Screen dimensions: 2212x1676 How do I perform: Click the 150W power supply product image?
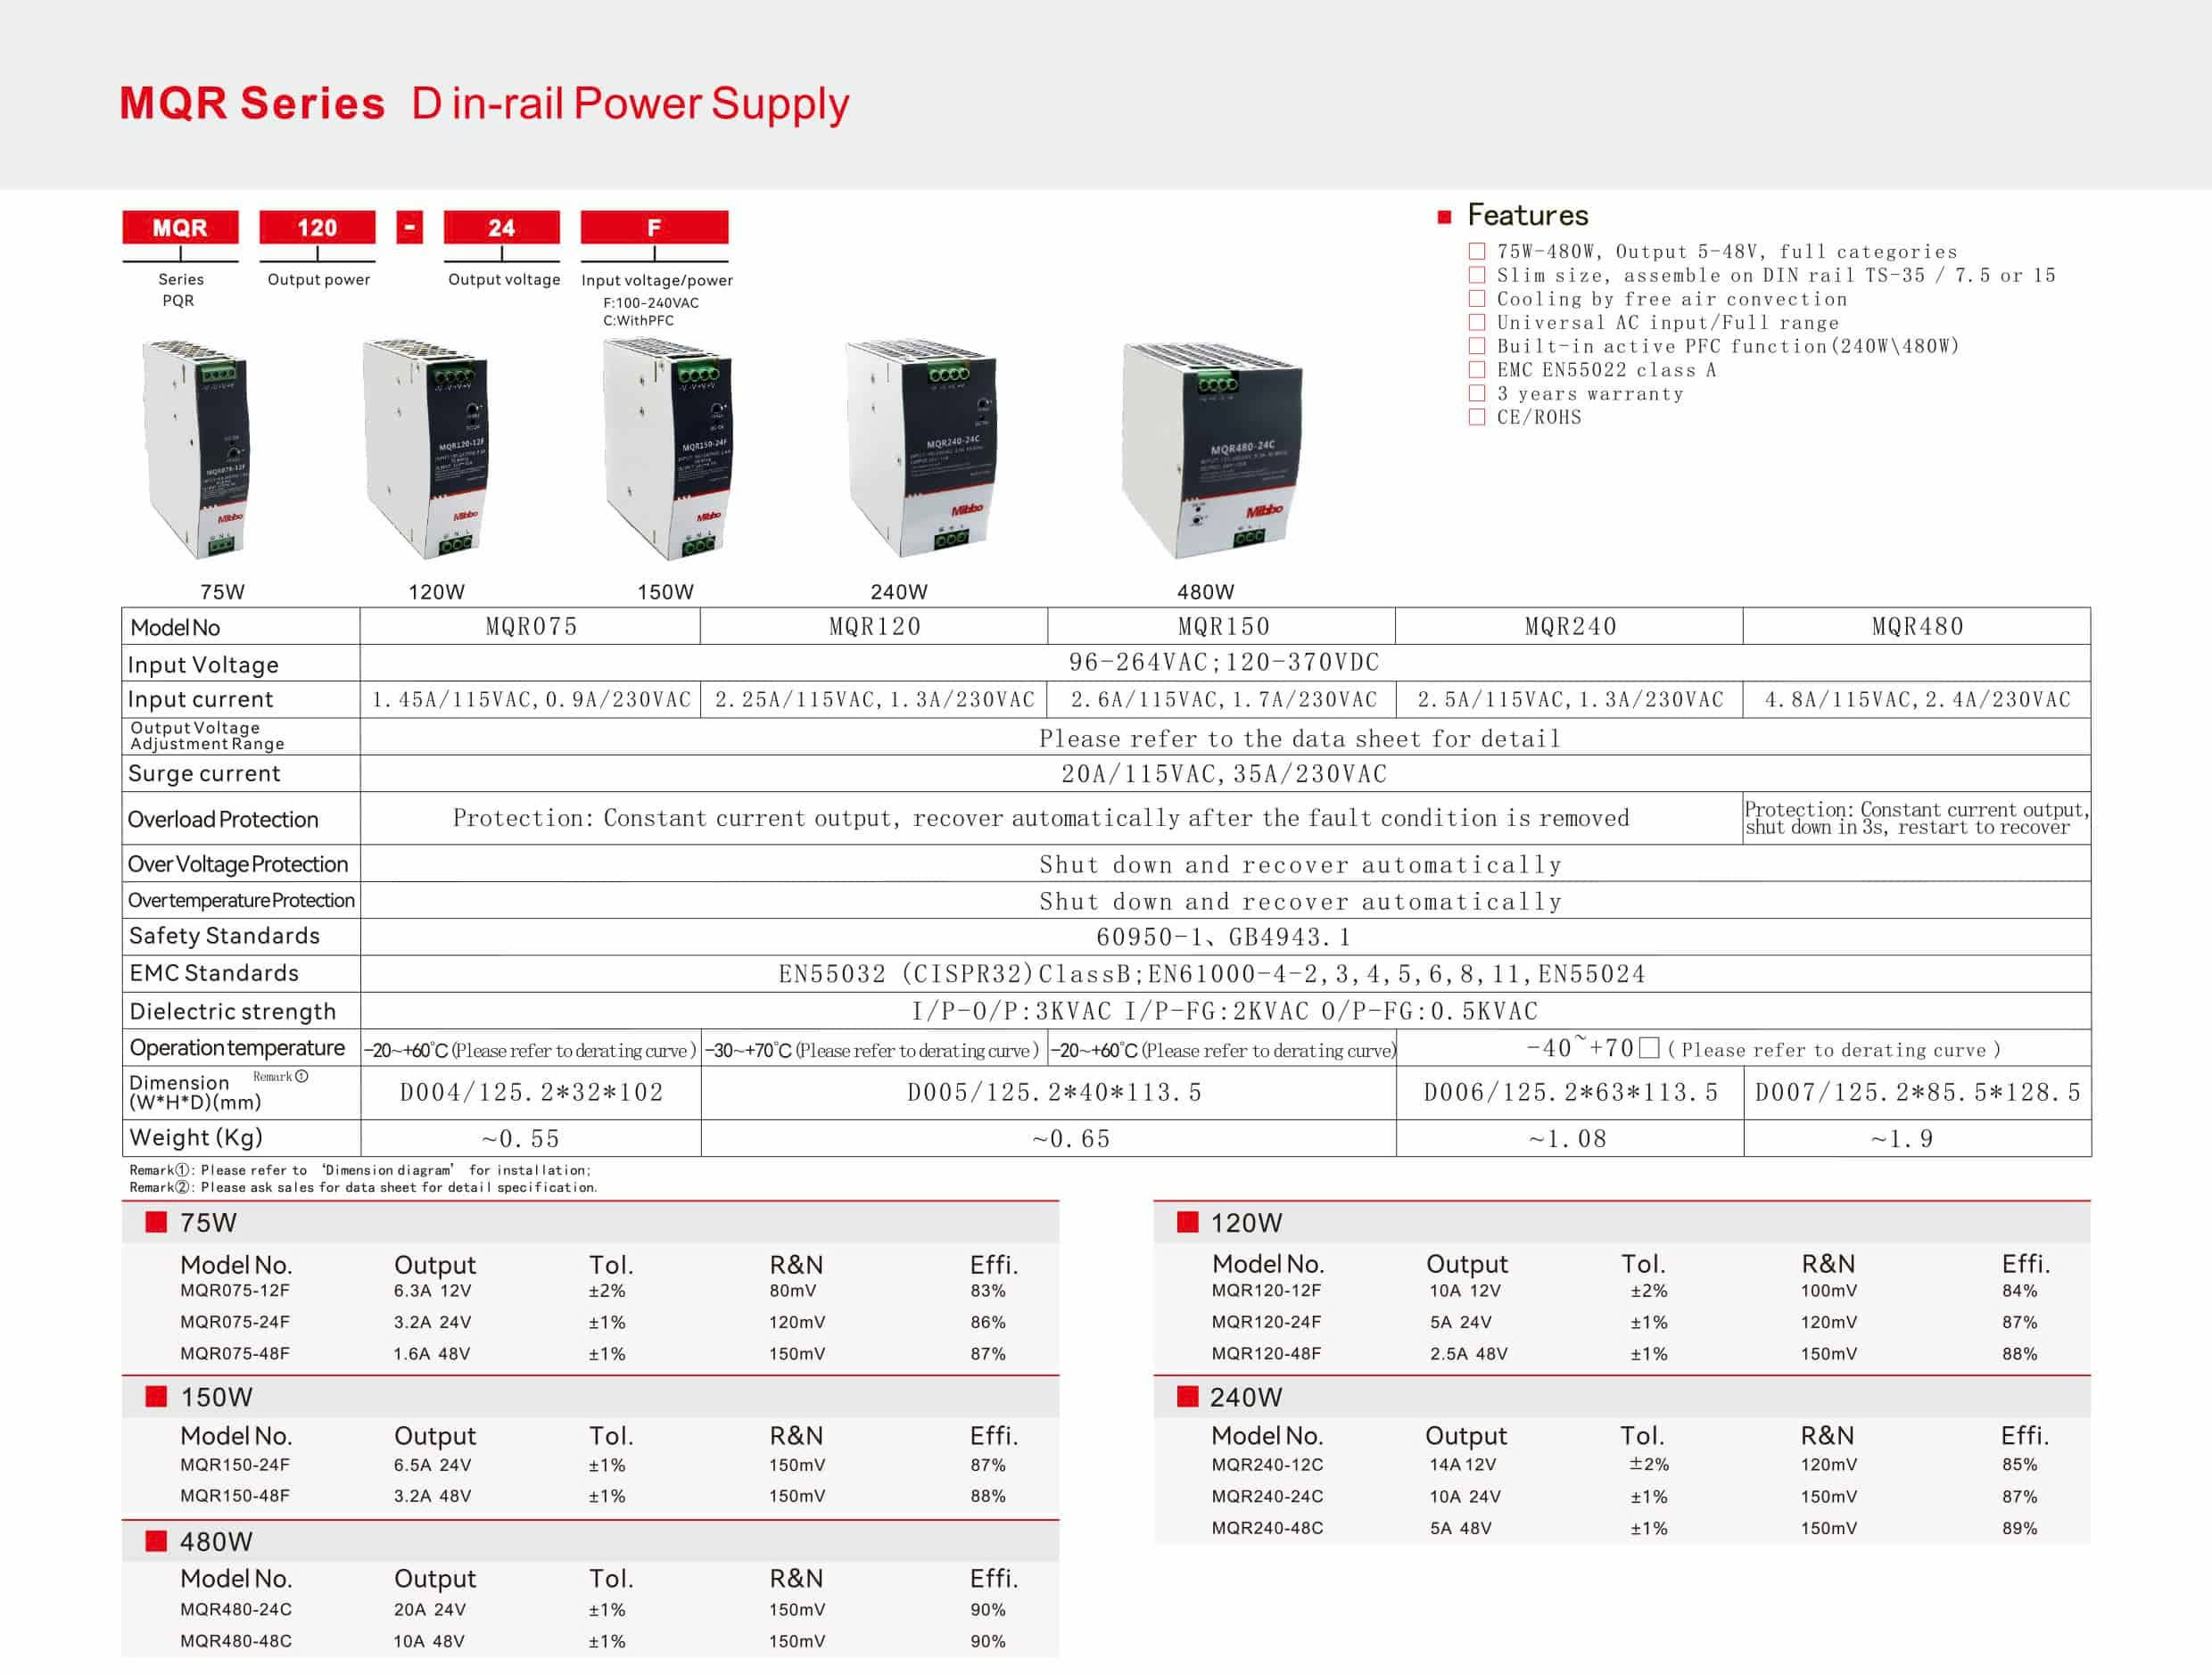[667, 449]
